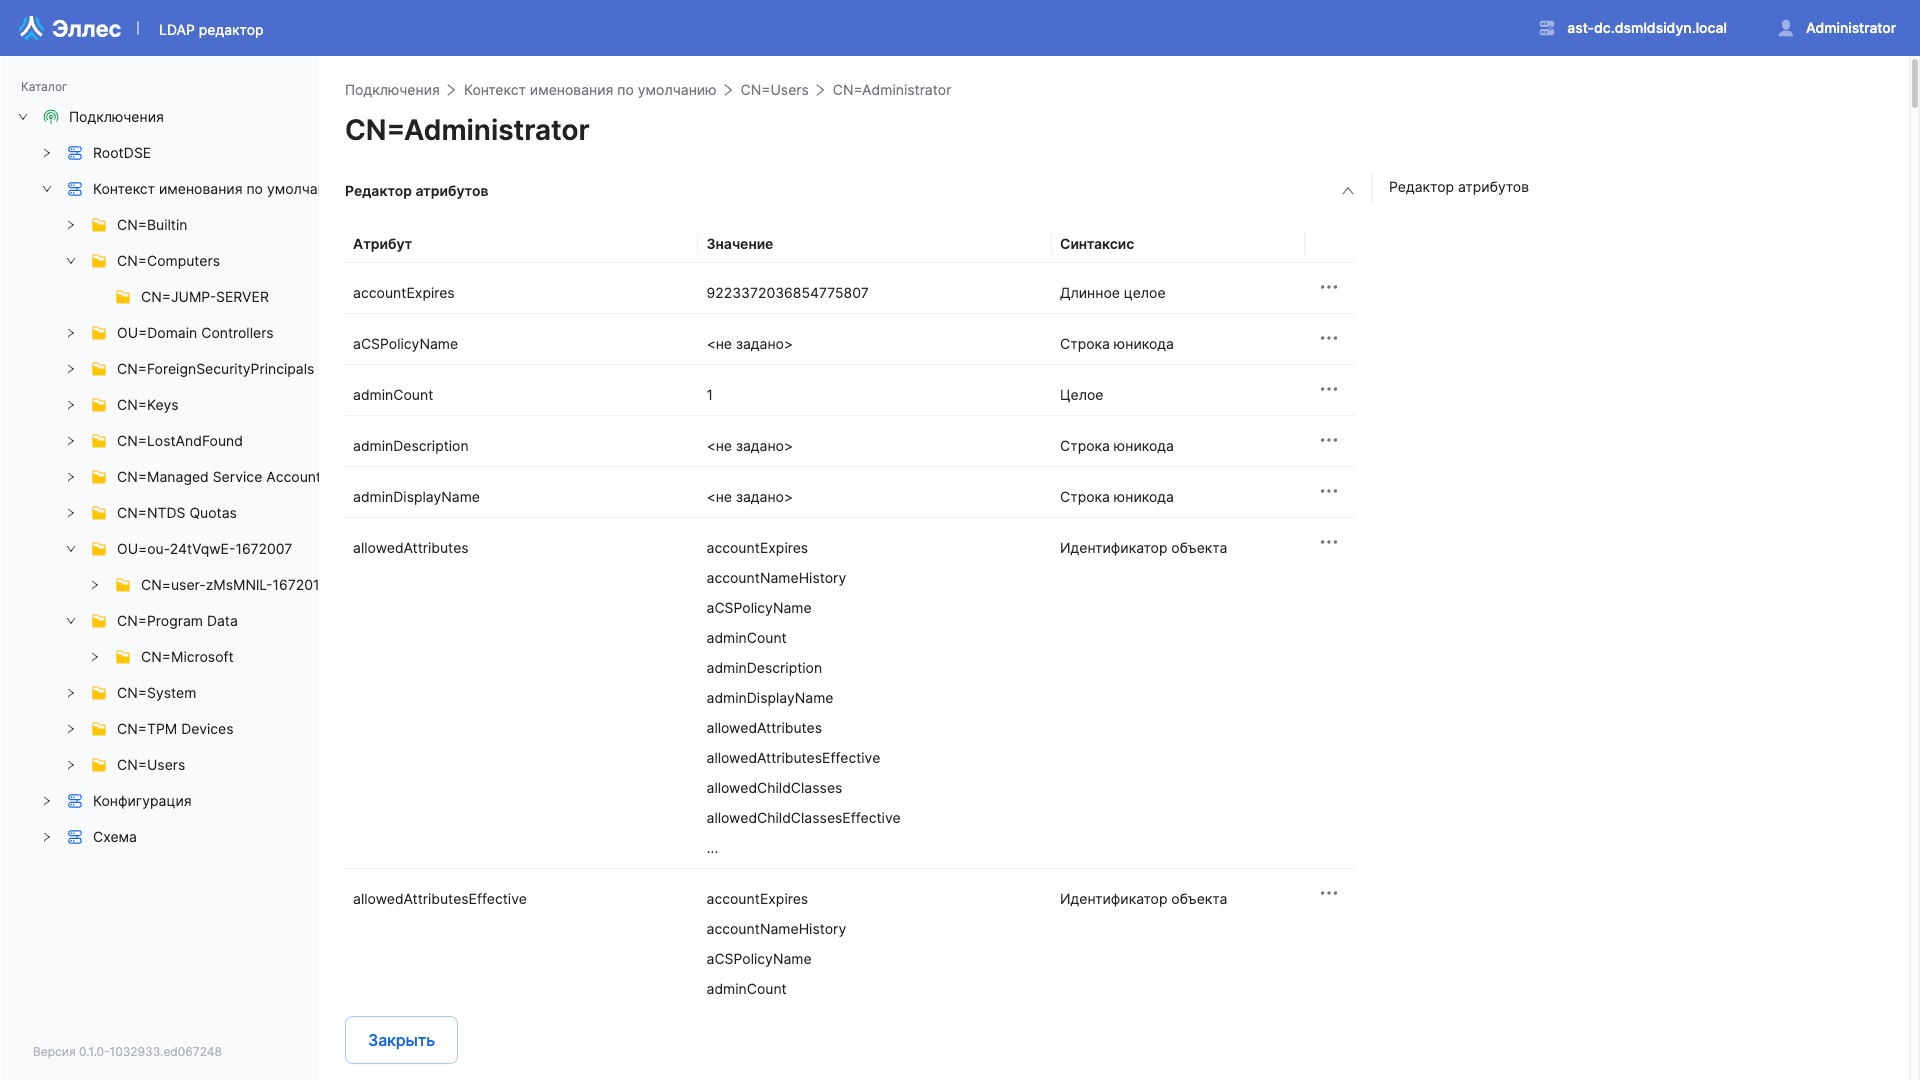Collapse the CN=Computers tree node
This screenshot has height=1080, width=1920.
(x=71, y=261)
